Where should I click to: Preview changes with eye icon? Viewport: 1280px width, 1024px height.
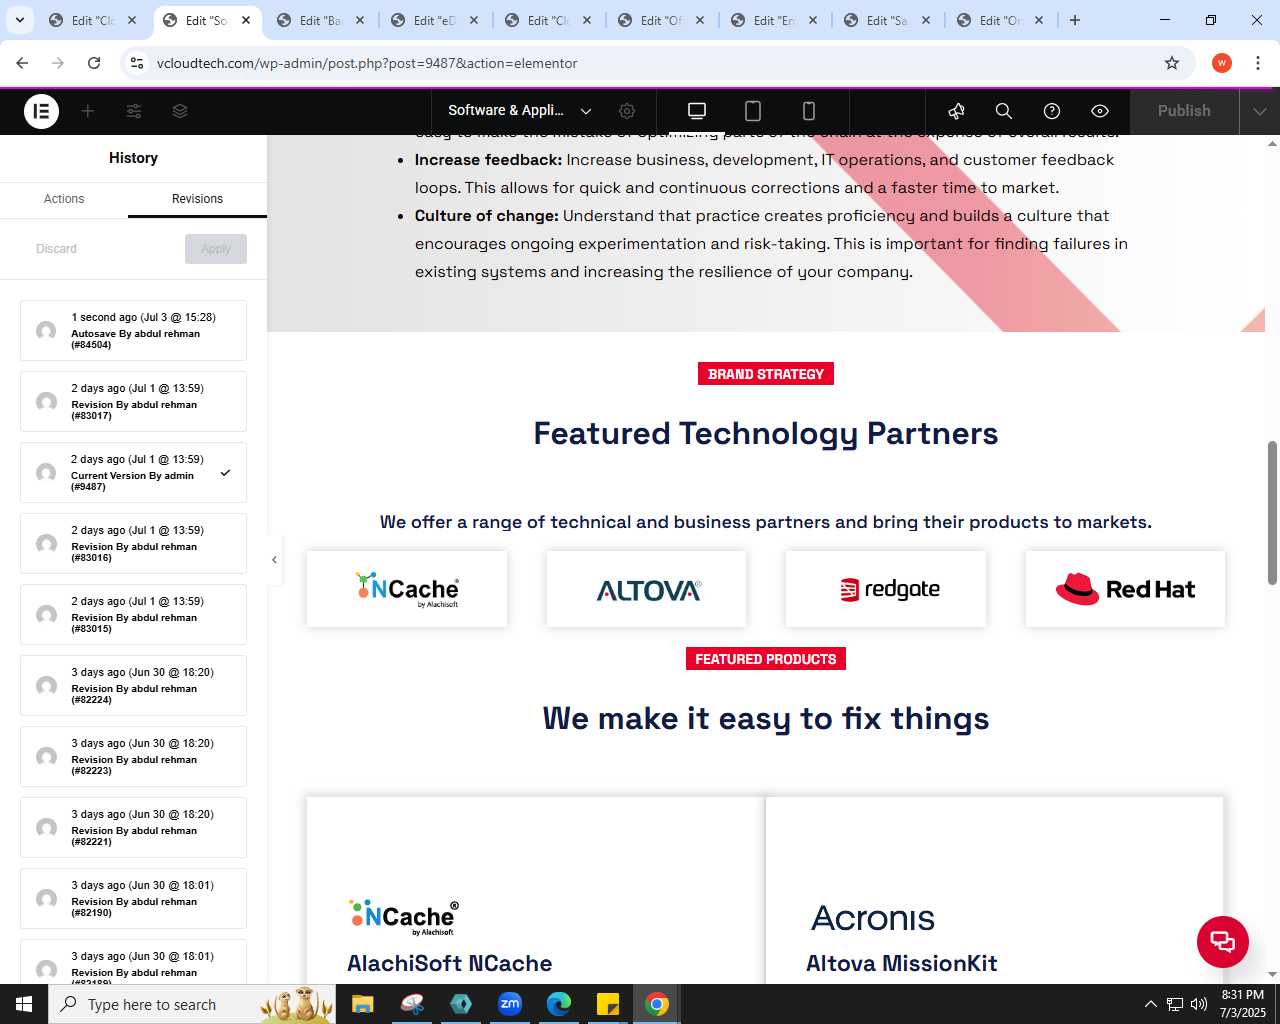[1100, 111]
